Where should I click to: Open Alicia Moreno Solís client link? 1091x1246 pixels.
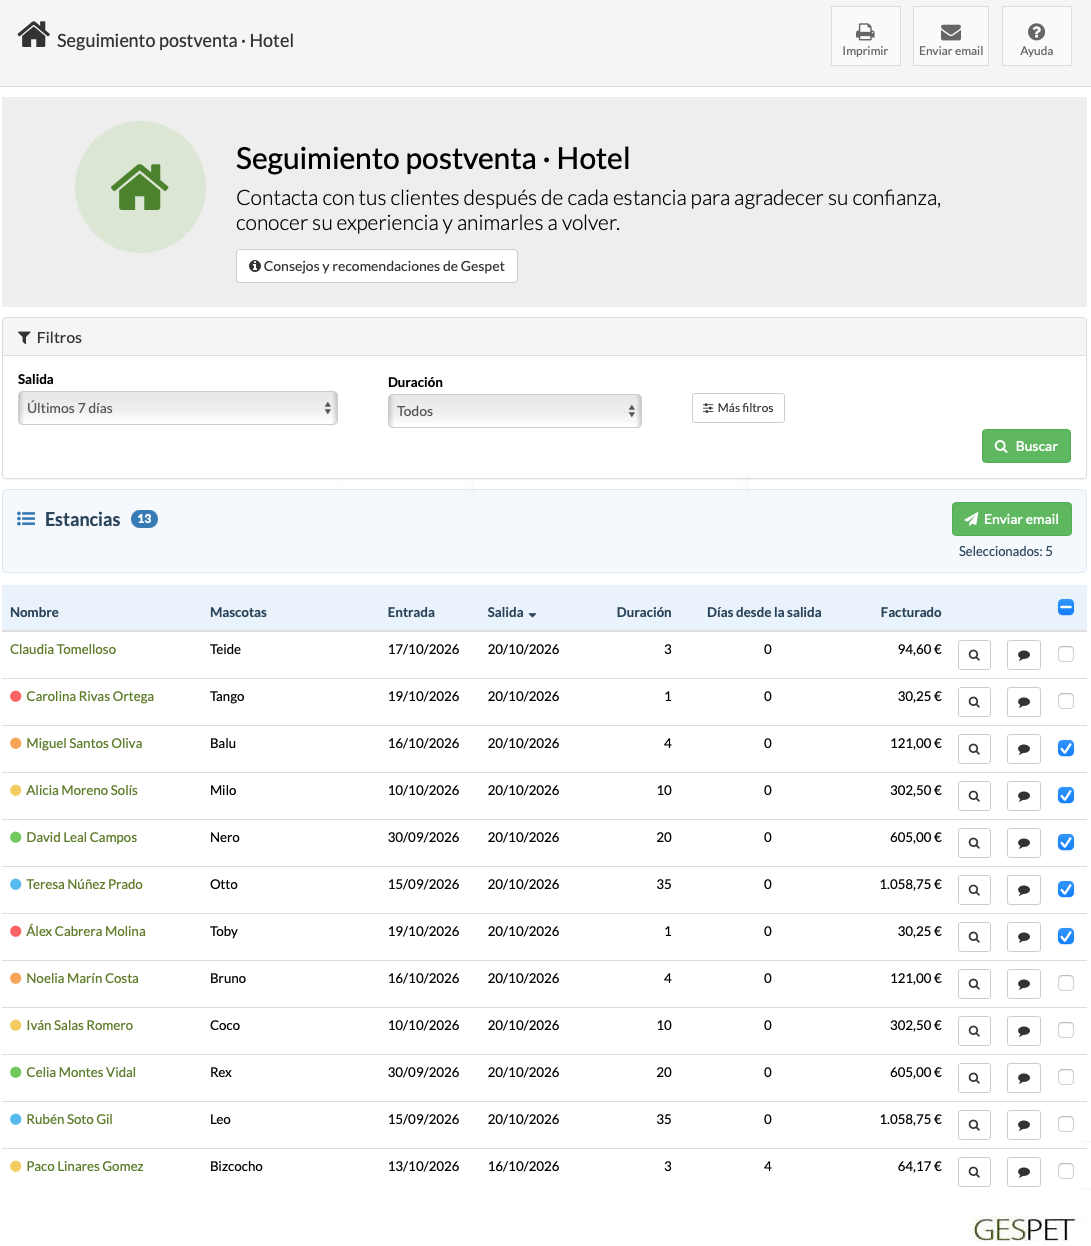point(82,790)
